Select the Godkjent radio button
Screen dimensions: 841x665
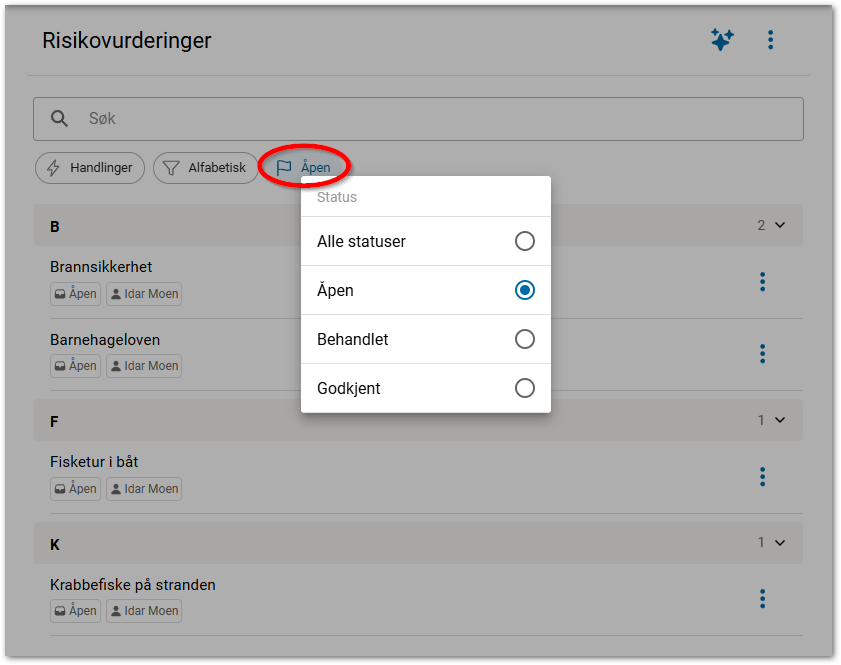pyautogui.click(x=524, y=388)
